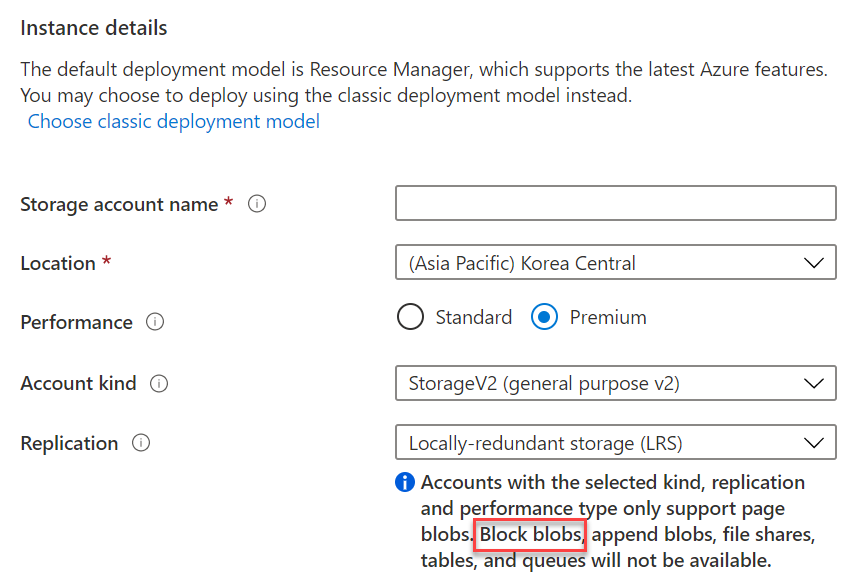
Task: Expand the Account kind dropdown
Action: pos(616,383)
